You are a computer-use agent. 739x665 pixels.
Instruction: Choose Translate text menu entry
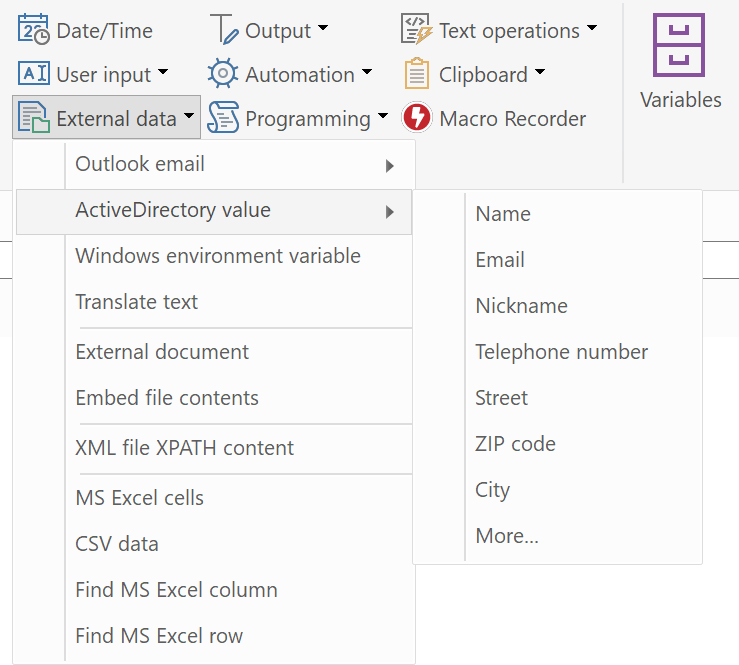click(214, 302)
